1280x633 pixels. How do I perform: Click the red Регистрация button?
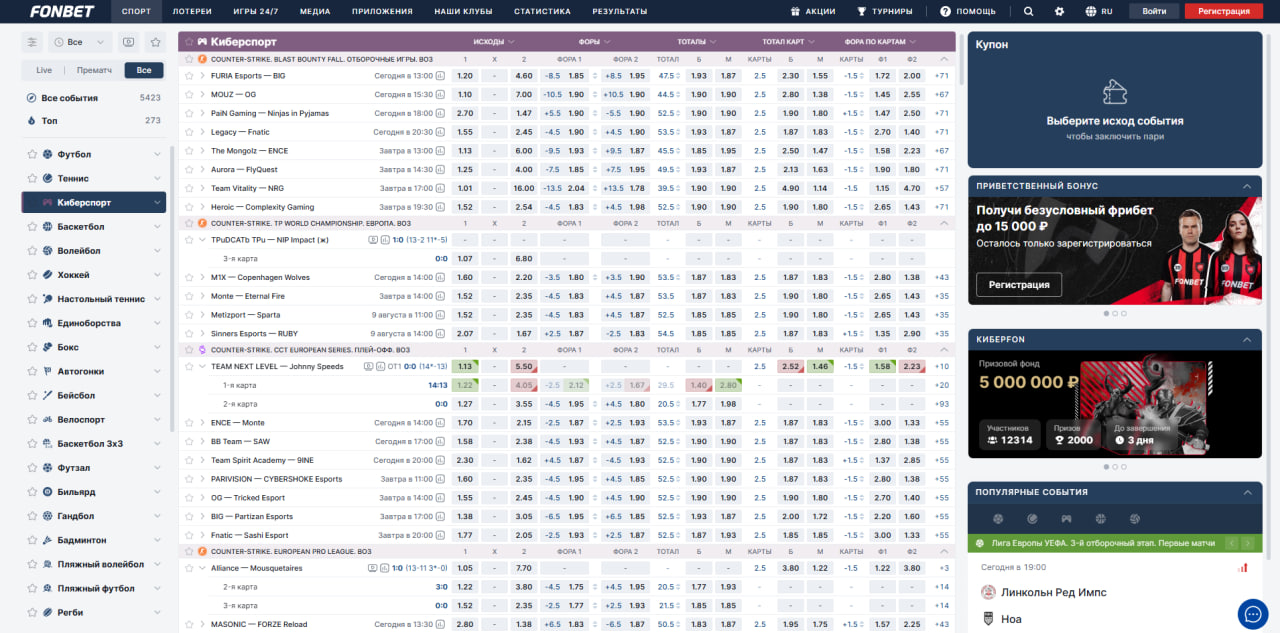pyautogui.click(x=1223, y=11)
